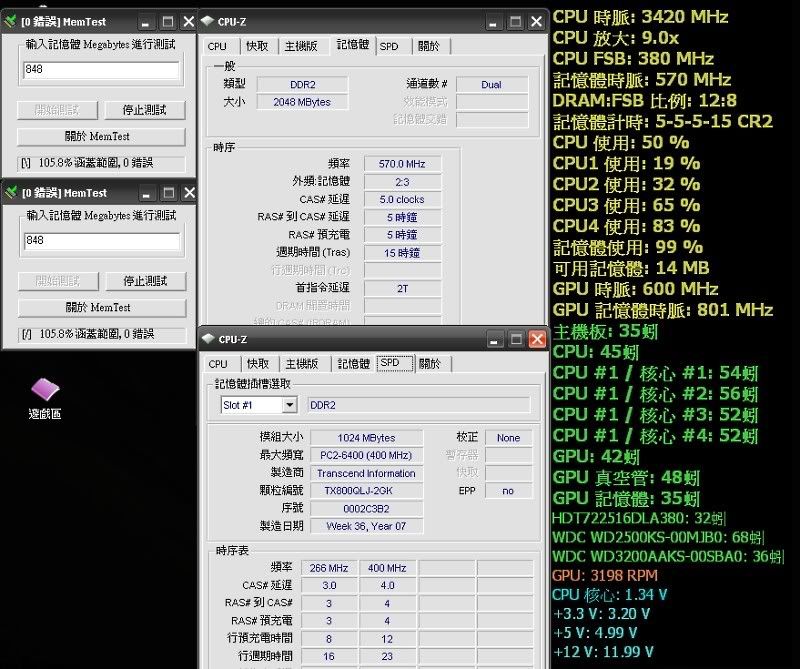Open 快取 tab in lower CPU-Z
The image size is (800, 669).
[x=258, y=364]
